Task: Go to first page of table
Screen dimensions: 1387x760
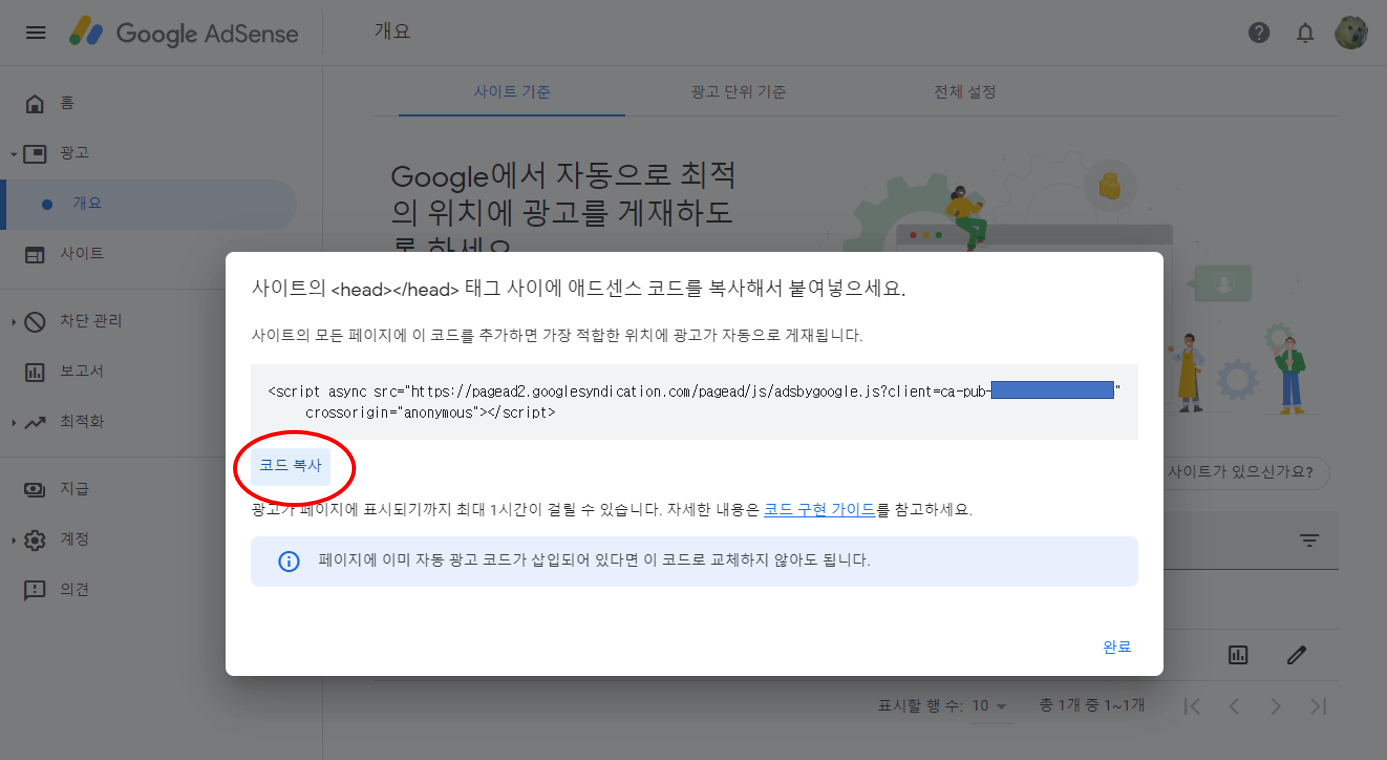Action: click(1192, 706)
